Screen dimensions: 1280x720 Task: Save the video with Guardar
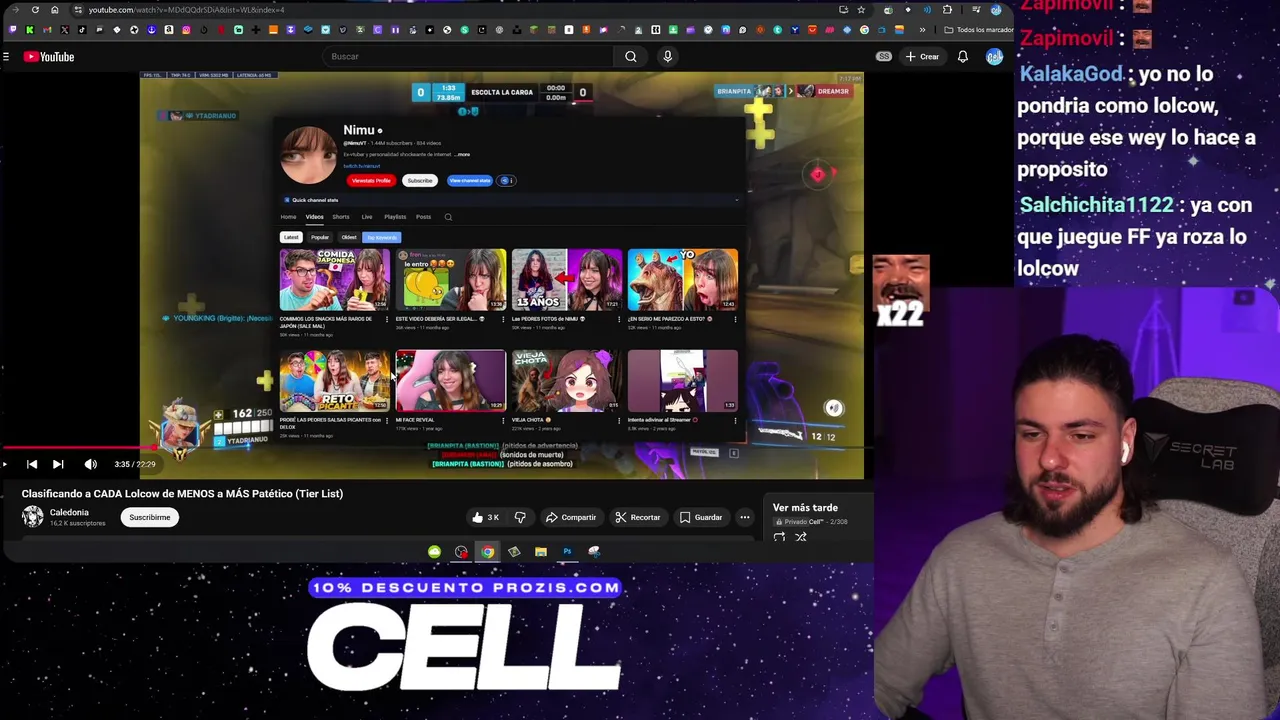(701, 517)
